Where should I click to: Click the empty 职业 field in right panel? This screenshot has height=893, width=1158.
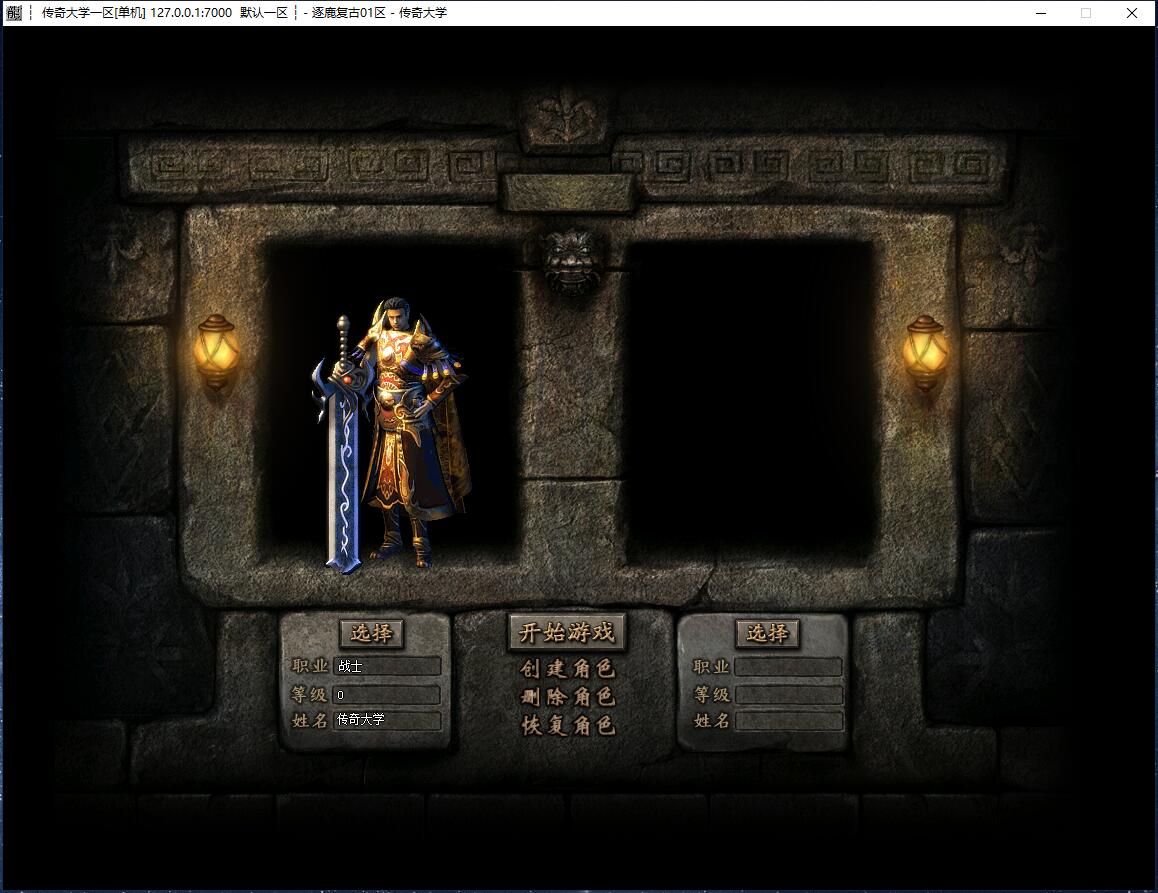pos(788,667)
